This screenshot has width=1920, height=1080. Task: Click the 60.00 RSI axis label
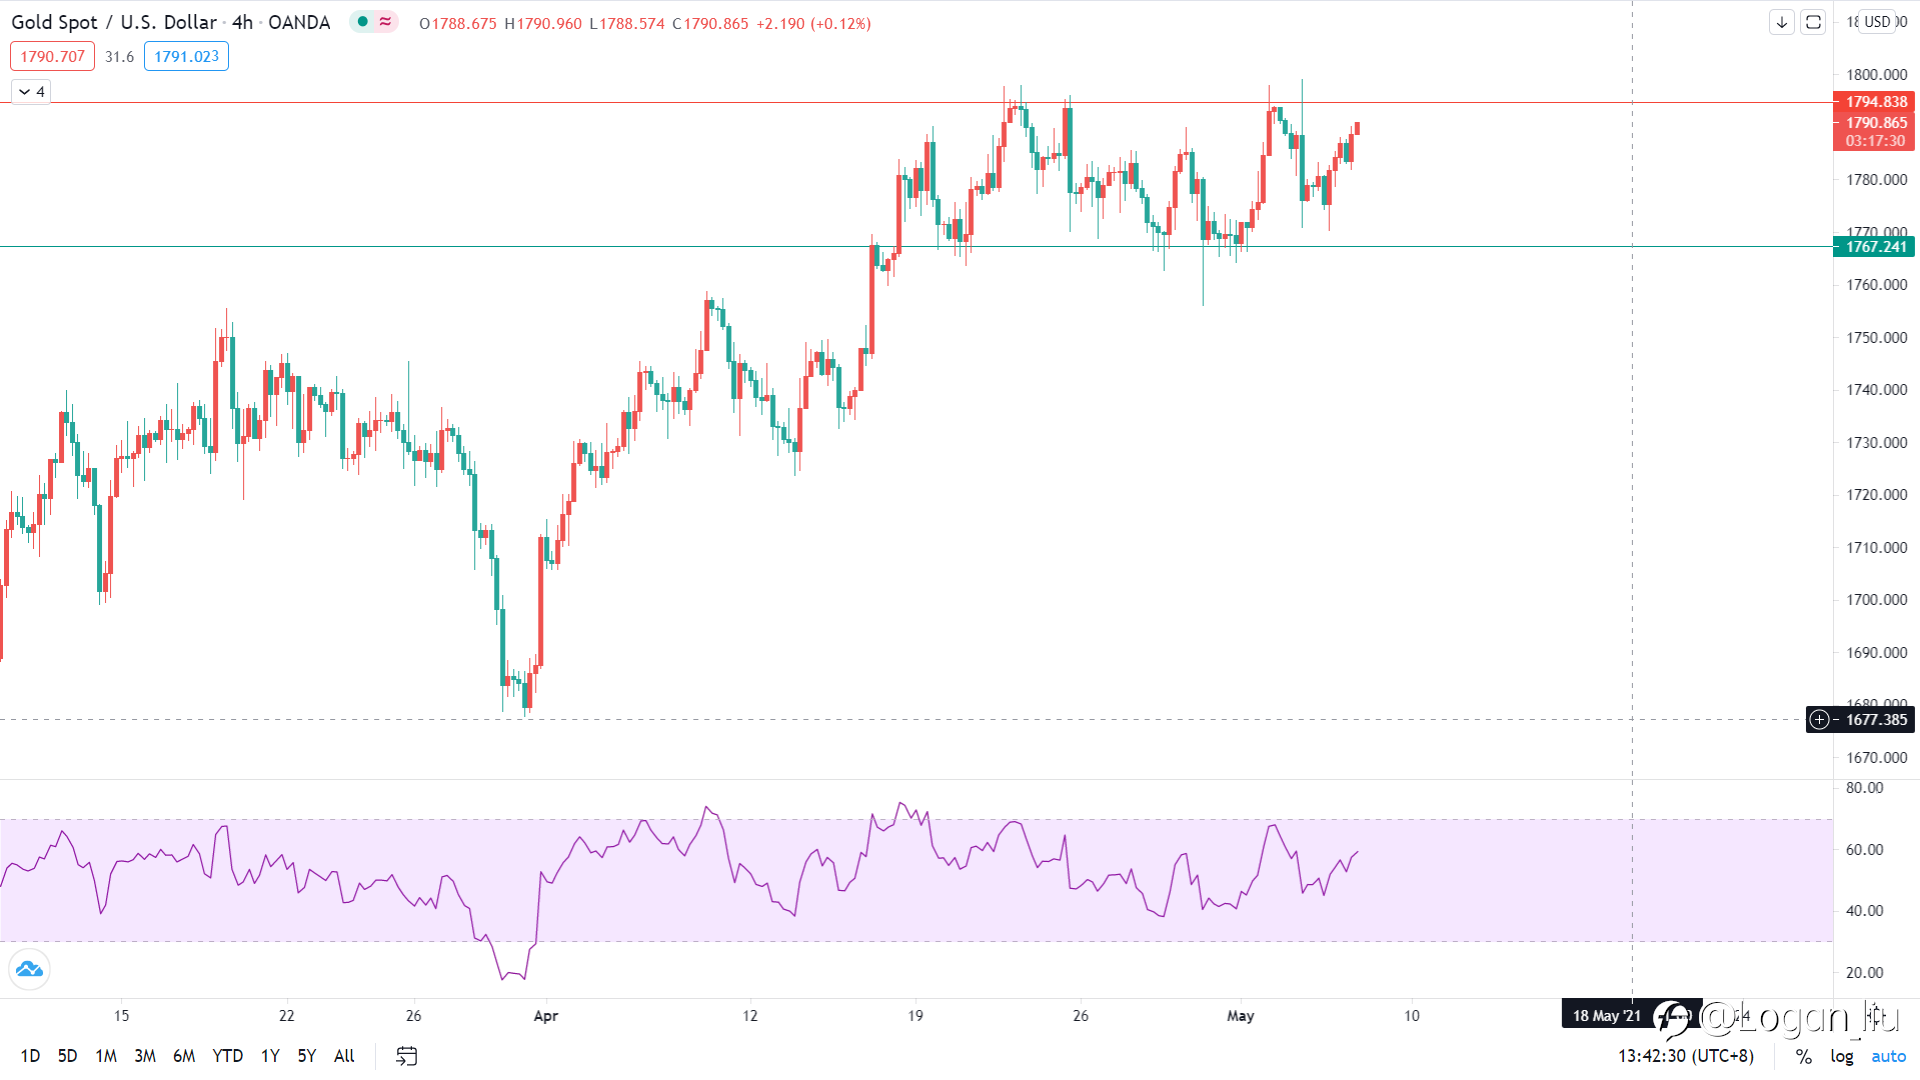click(x=1864, y=850)
